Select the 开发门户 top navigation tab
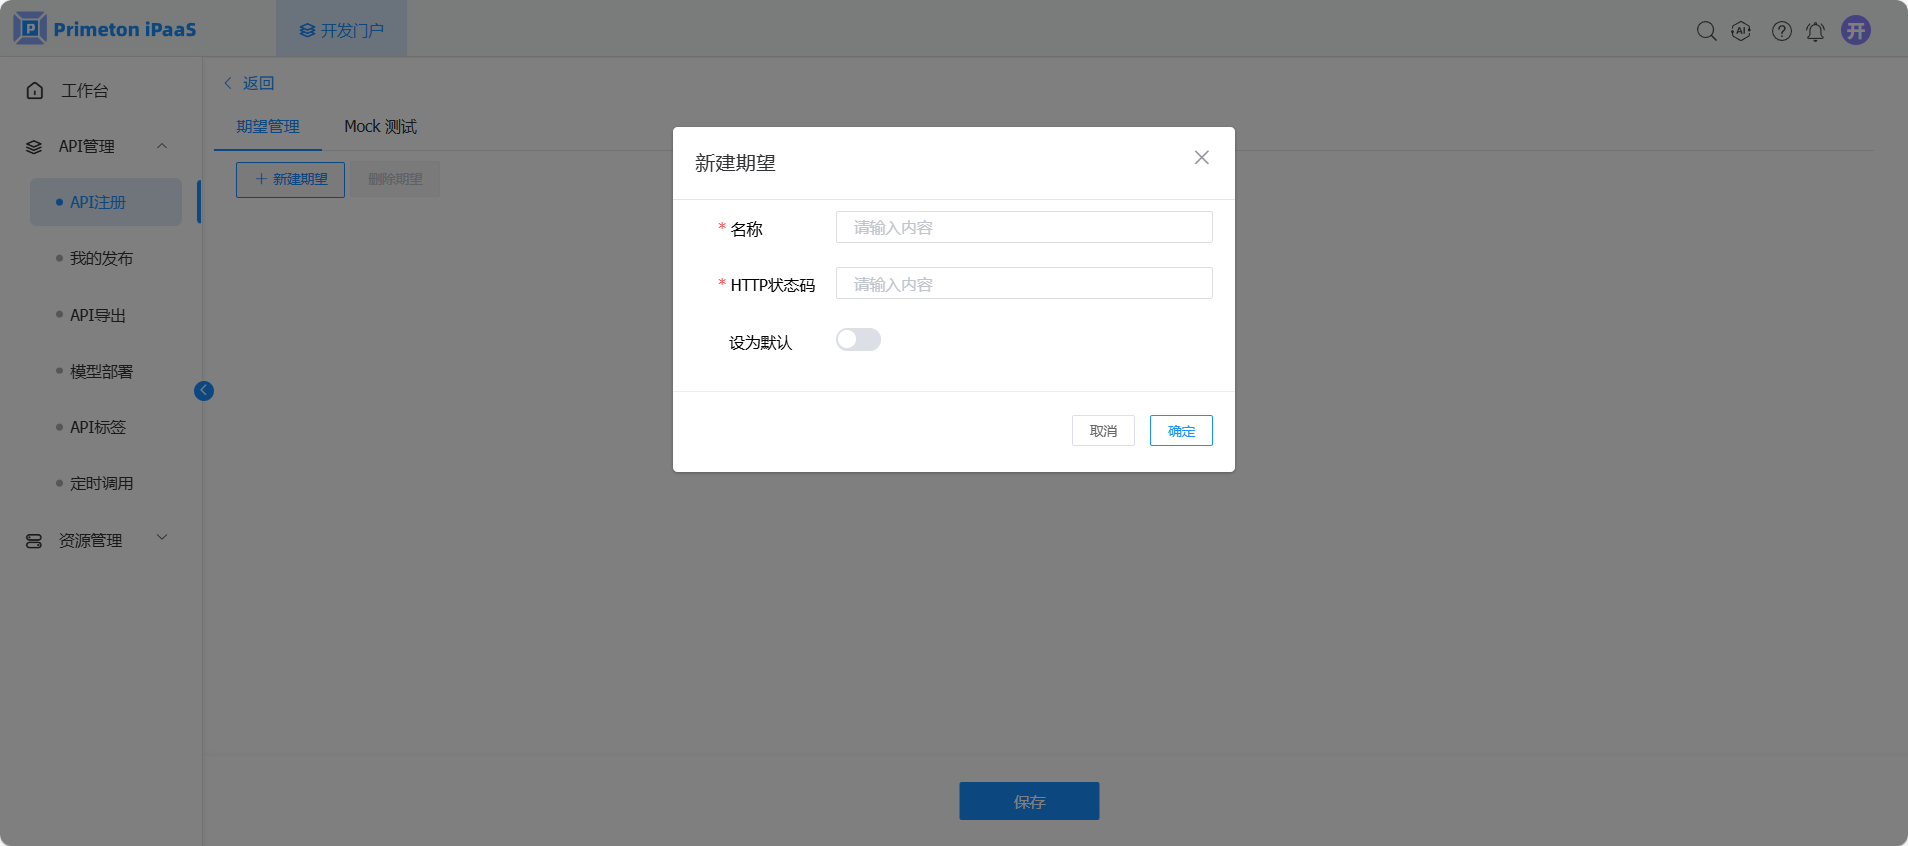 tap(341, 30)
